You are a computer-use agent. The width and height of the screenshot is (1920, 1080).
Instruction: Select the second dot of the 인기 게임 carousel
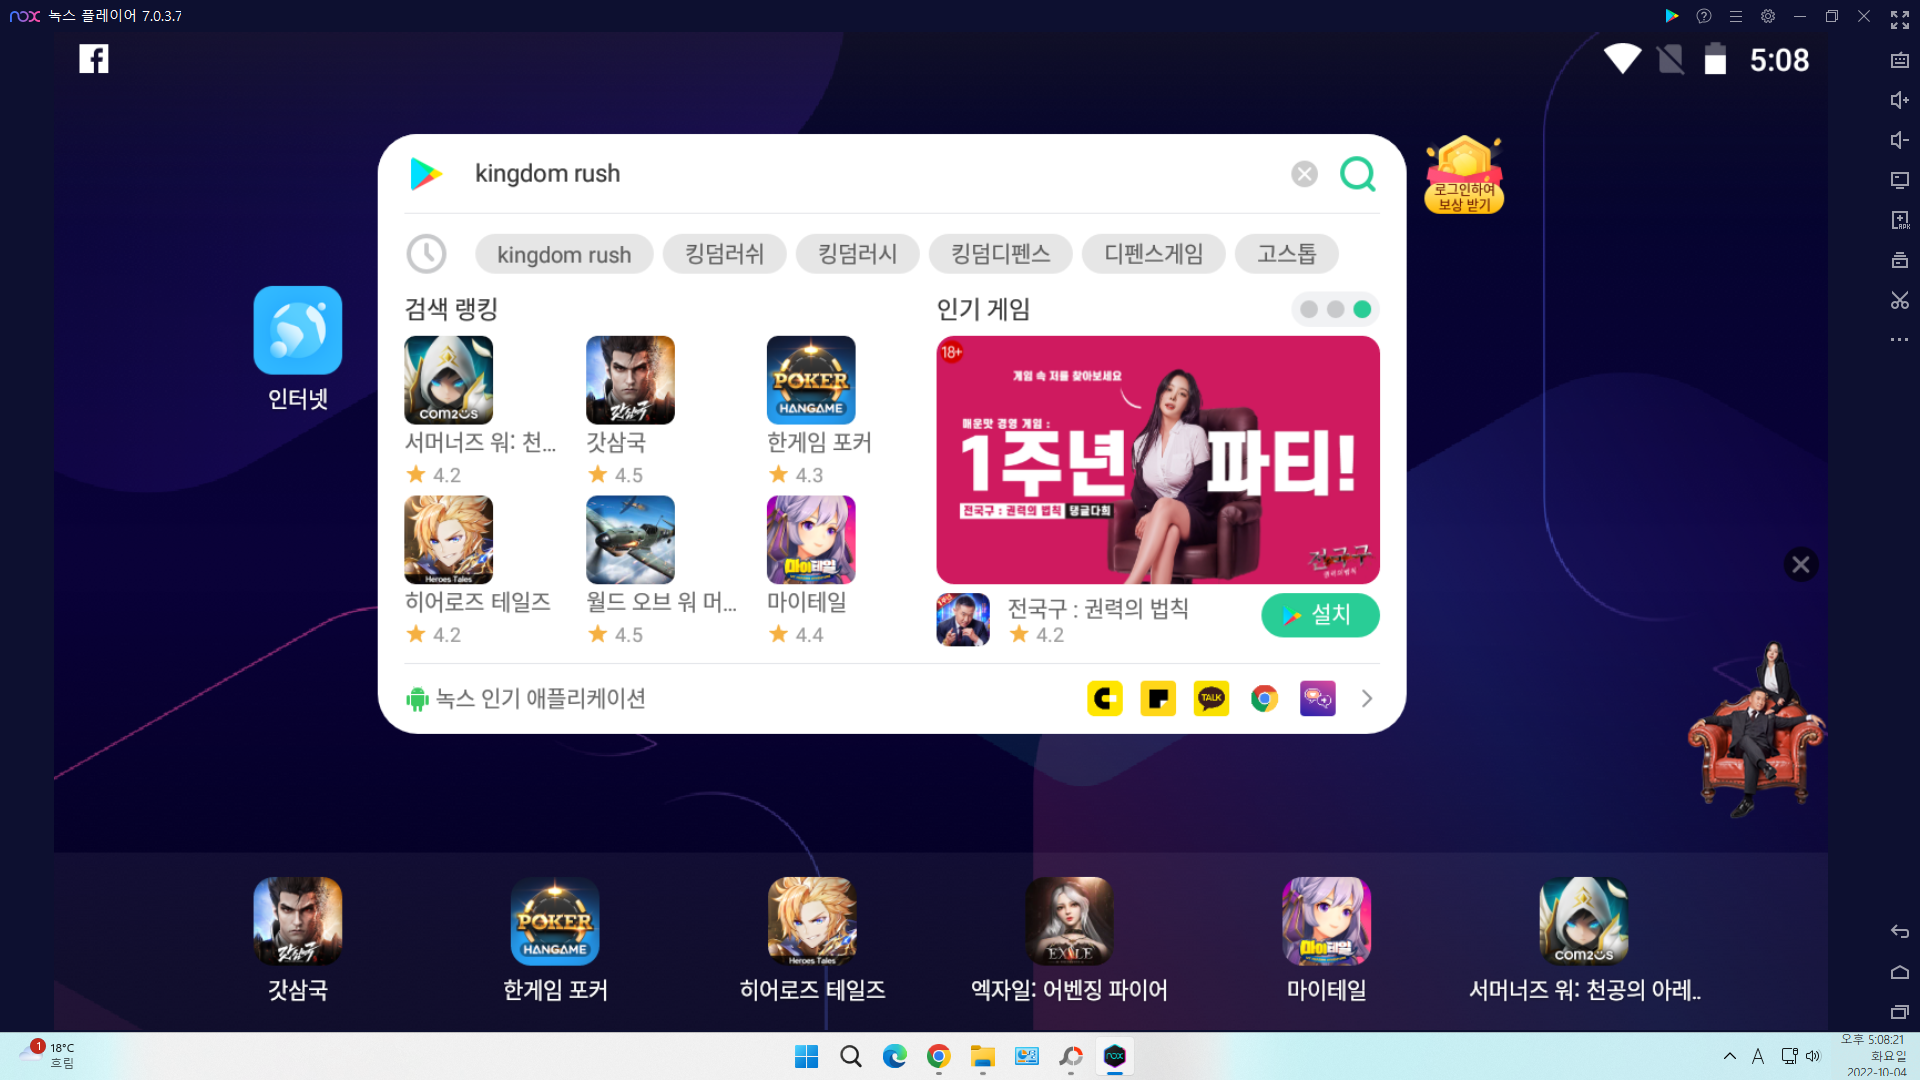[x=1336, y=310]
